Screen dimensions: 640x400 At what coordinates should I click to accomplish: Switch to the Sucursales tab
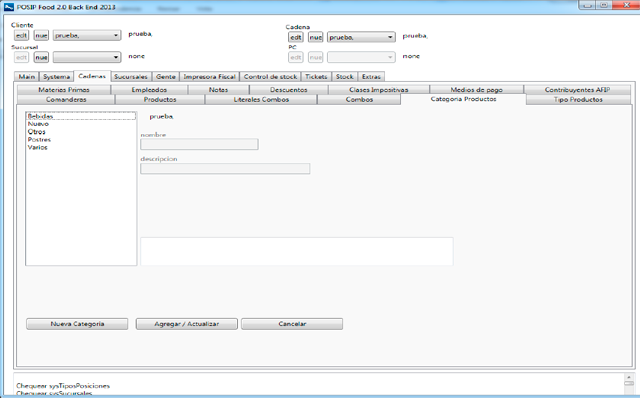[x=131, y=76]
